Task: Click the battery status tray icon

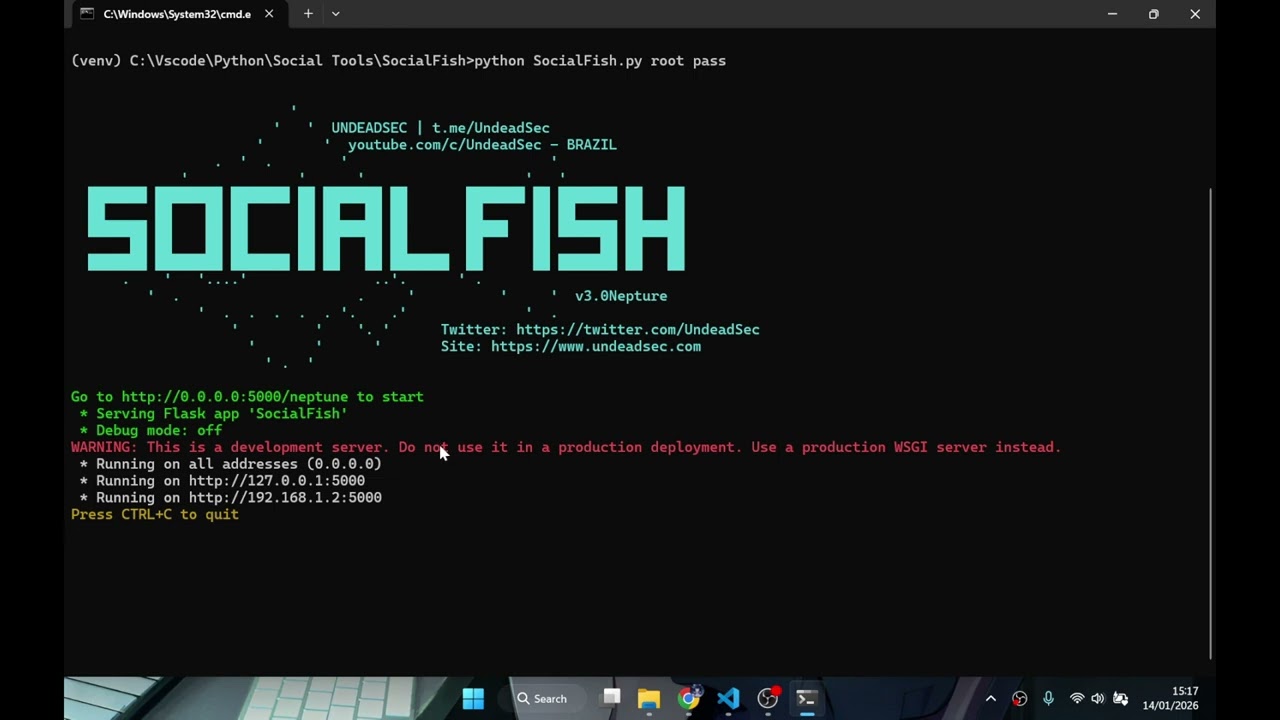Action: click(1120, 699)
